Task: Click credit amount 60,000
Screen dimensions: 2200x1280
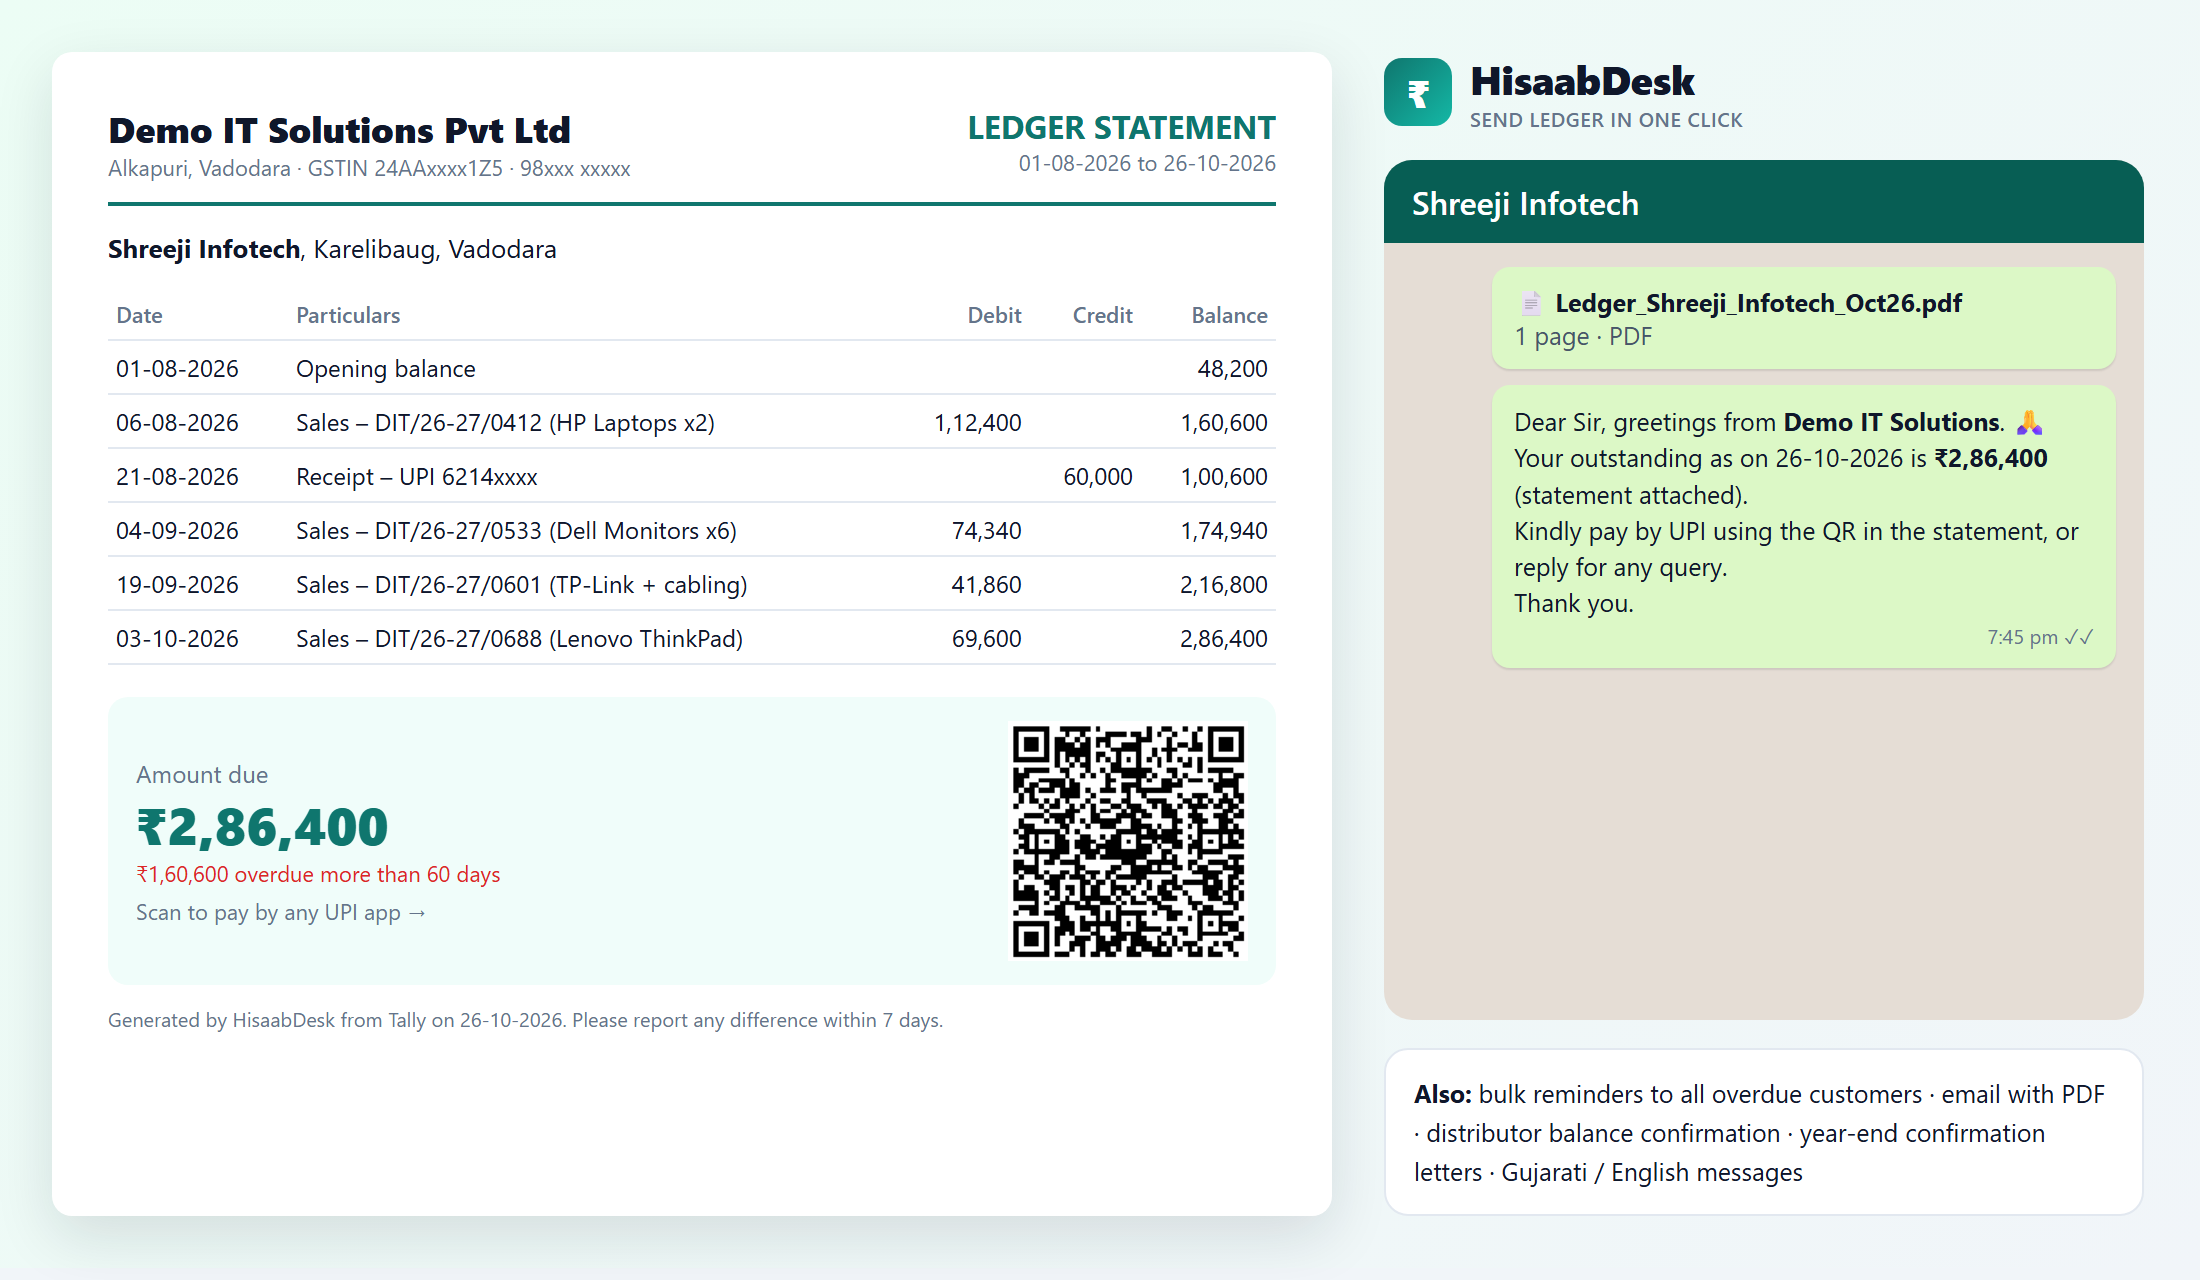Action: tap(1097, 477)
